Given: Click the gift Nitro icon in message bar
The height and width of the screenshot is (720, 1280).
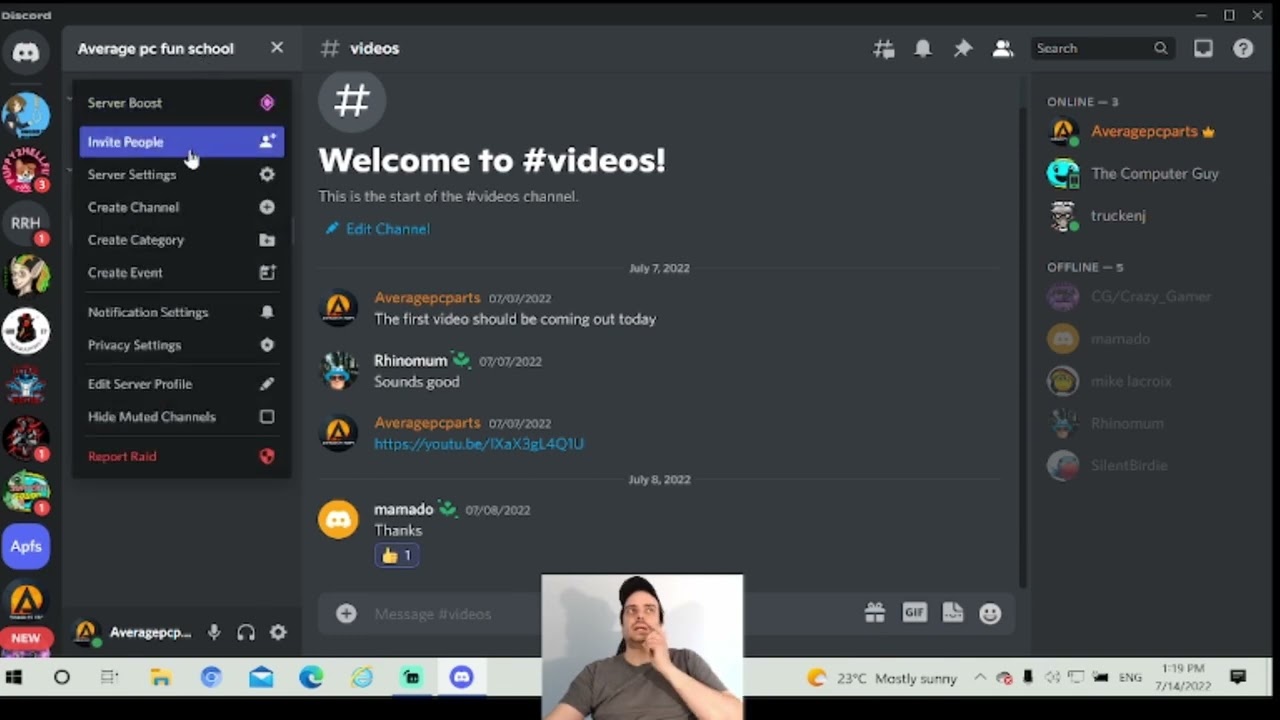Looking at the screenshot, I should [875, 613].
